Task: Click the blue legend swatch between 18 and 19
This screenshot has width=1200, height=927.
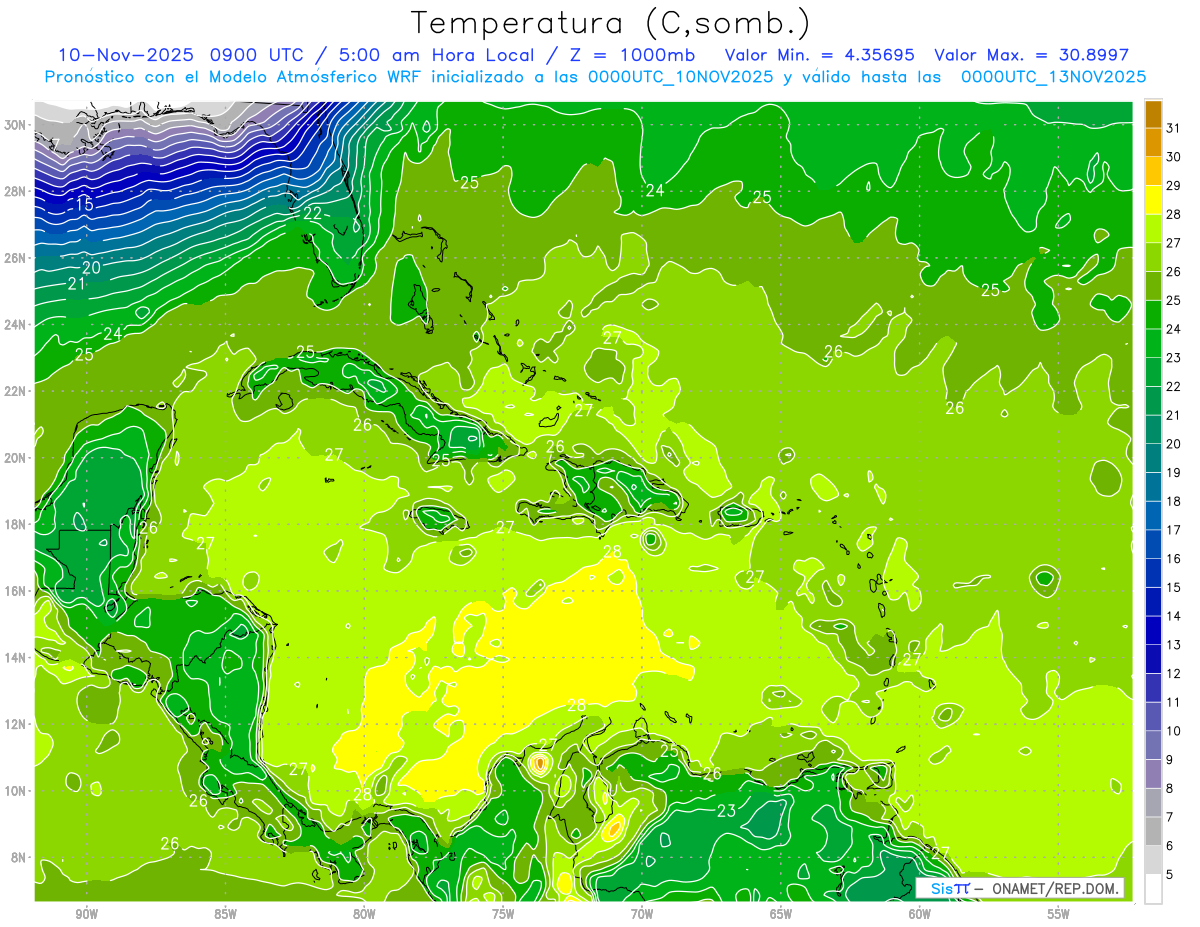Action: [1153, 486]
